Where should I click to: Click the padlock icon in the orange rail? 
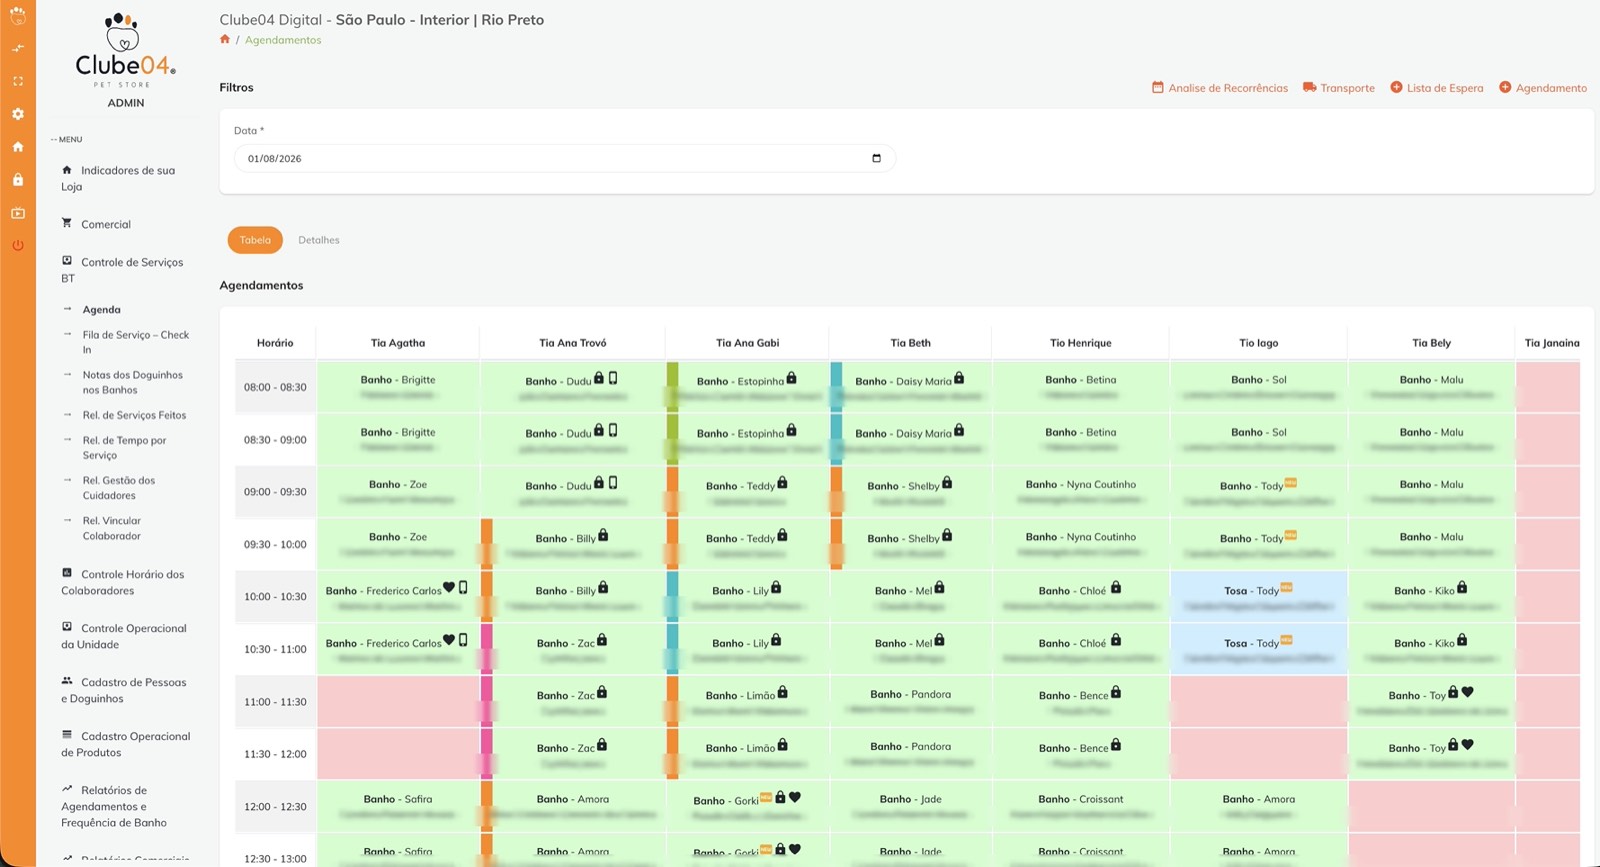click(x=18, y=180)
